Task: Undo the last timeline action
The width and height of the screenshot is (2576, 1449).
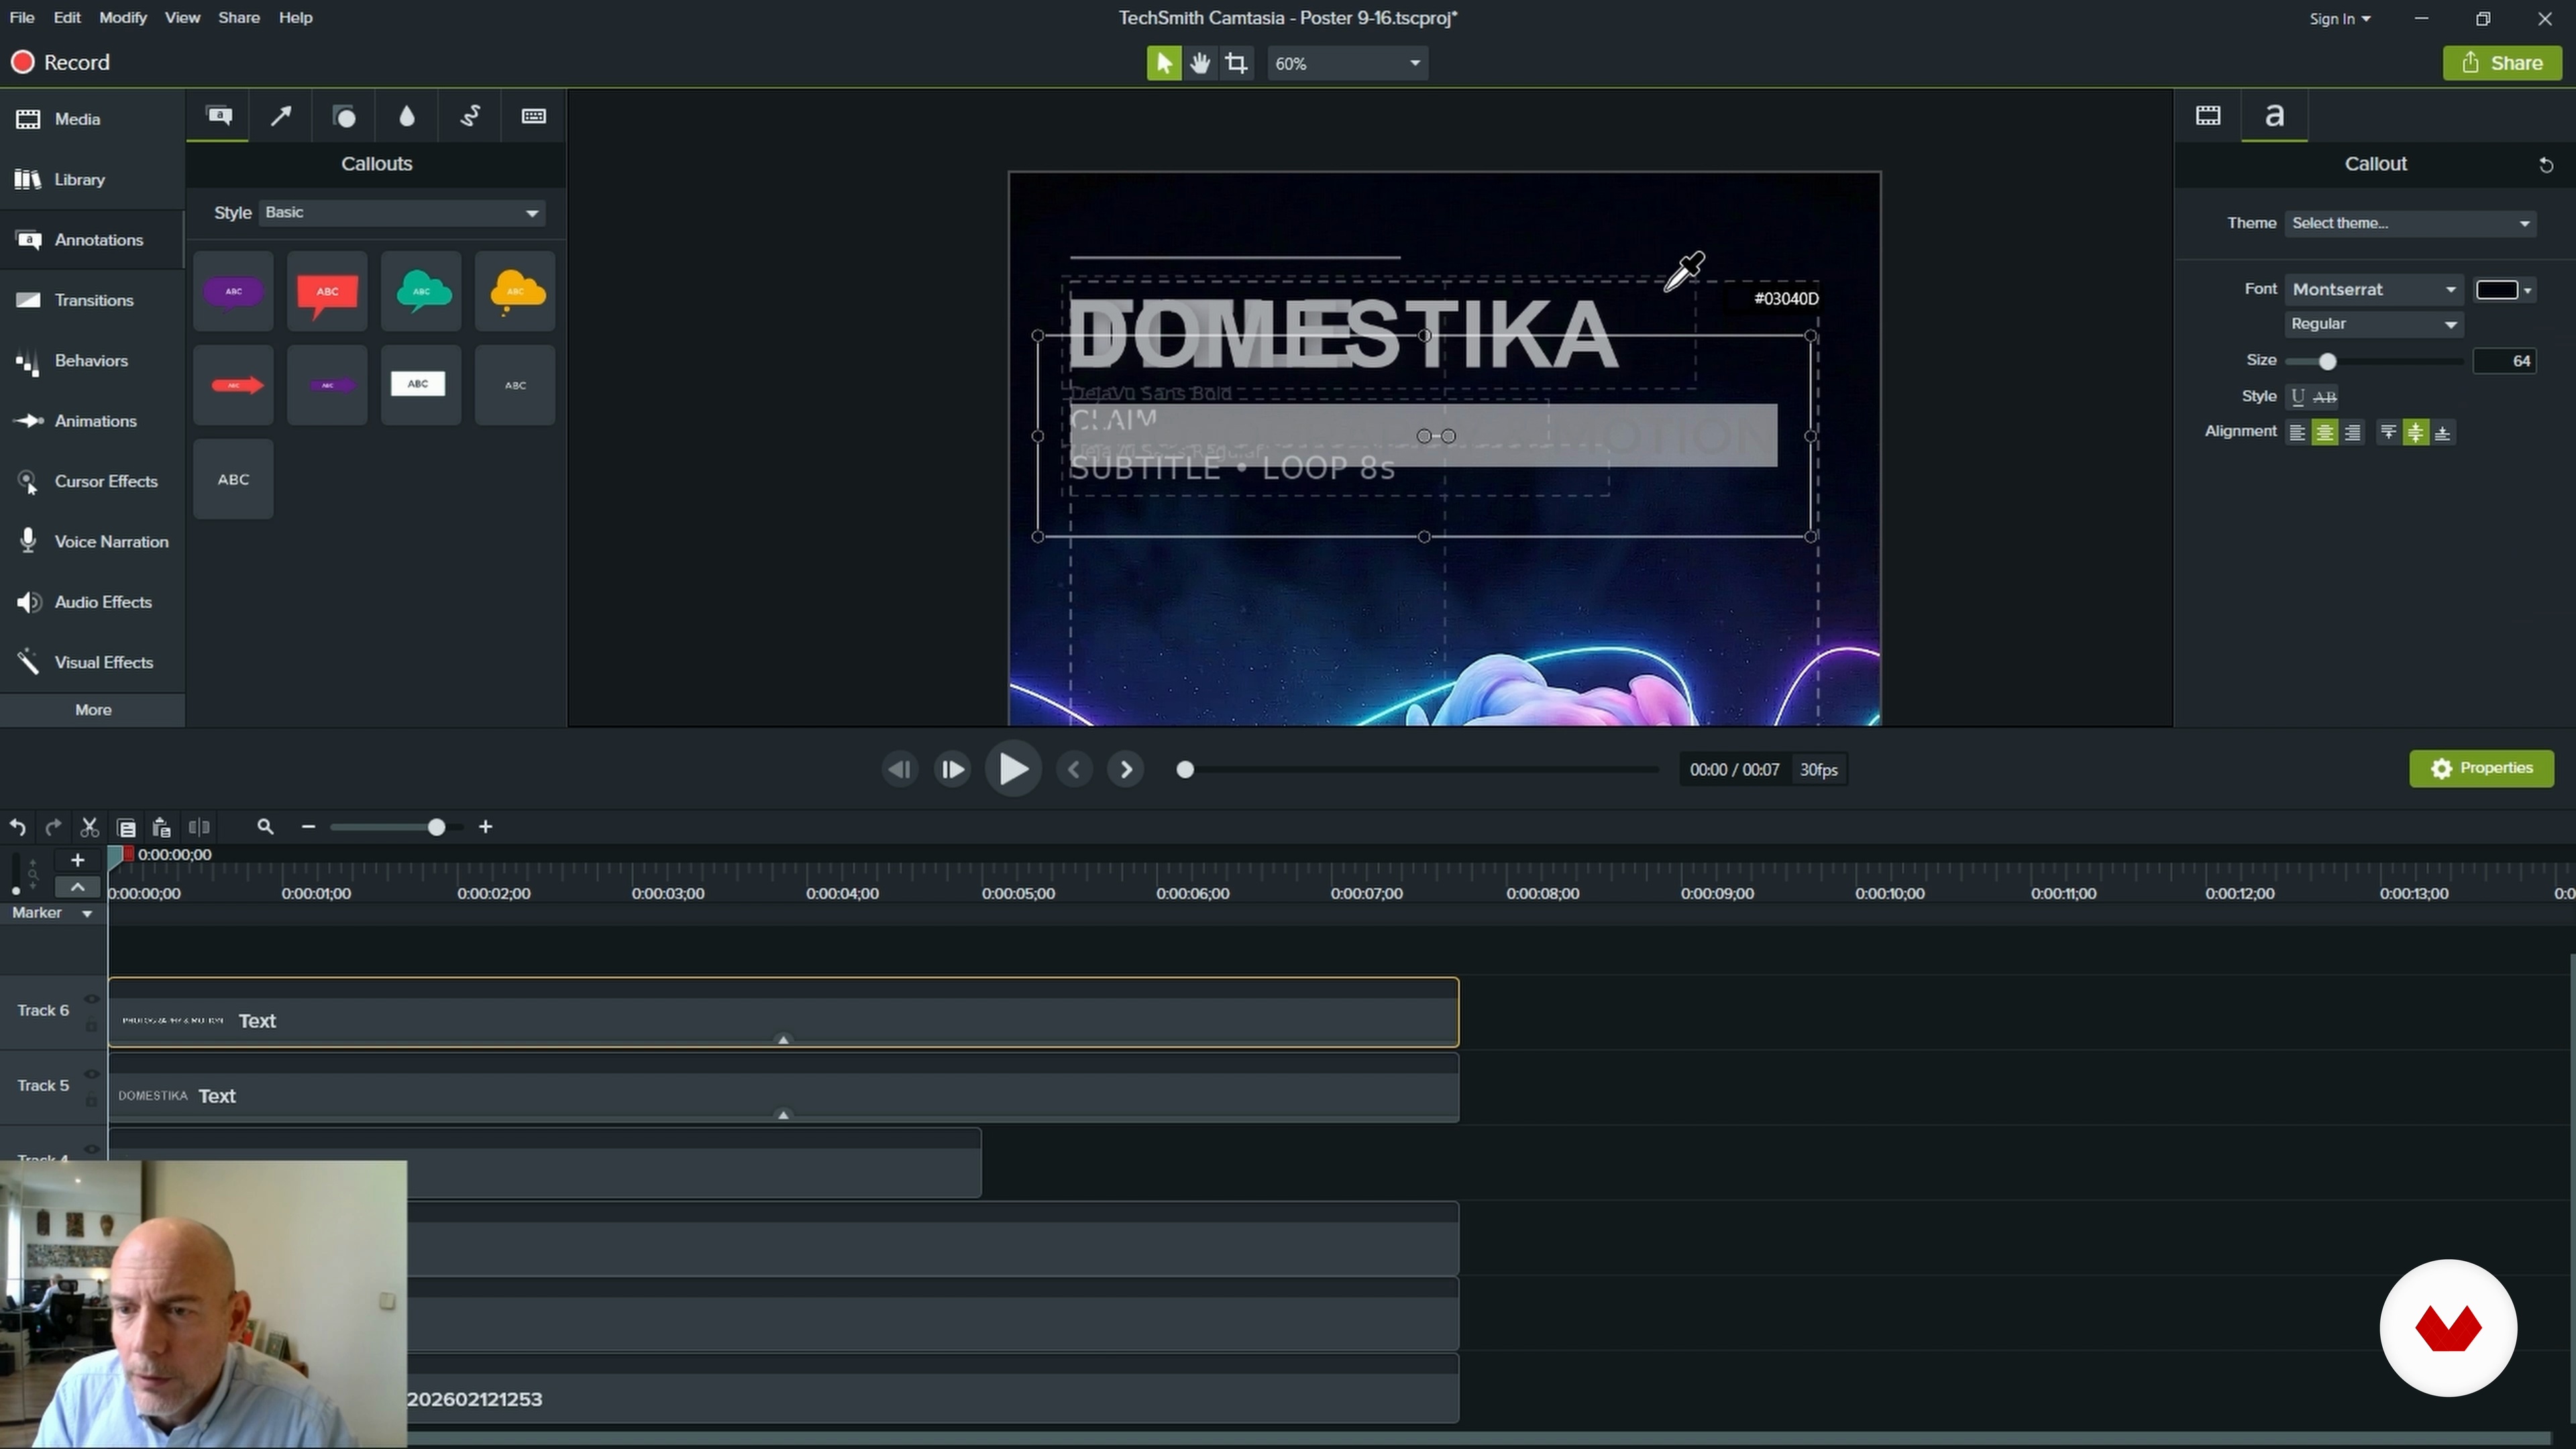Action: [x=18, y=827]
